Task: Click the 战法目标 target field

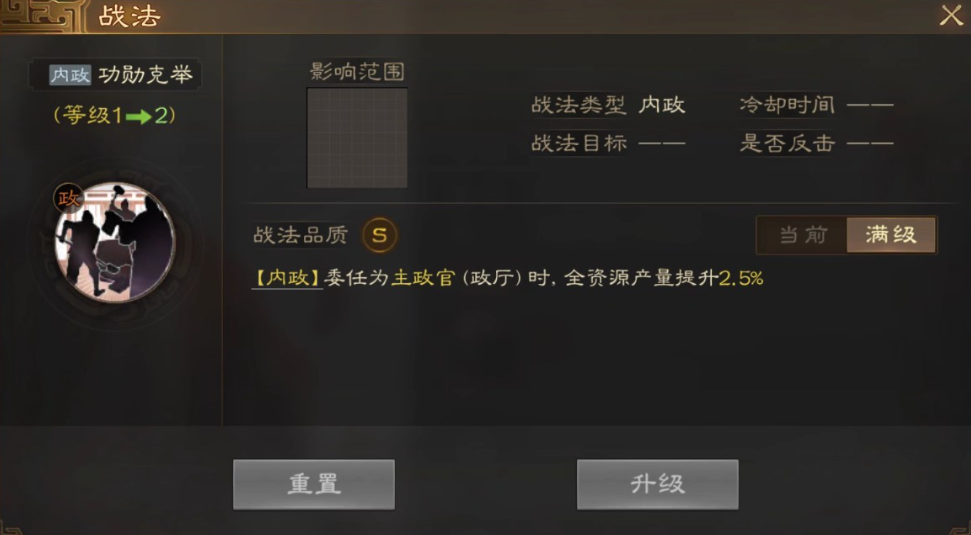Action: coord(608,144)
